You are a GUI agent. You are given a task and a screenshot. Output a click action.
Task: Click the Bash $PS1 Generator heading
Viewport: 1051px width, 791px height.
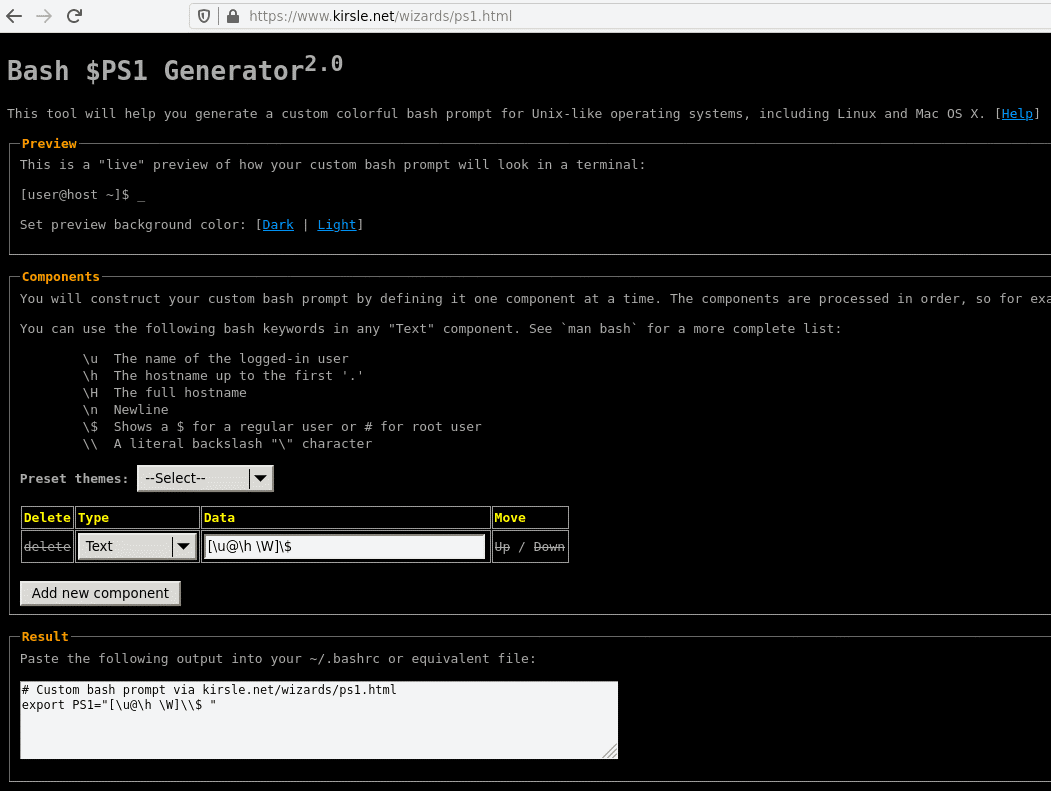pos(175,69)
